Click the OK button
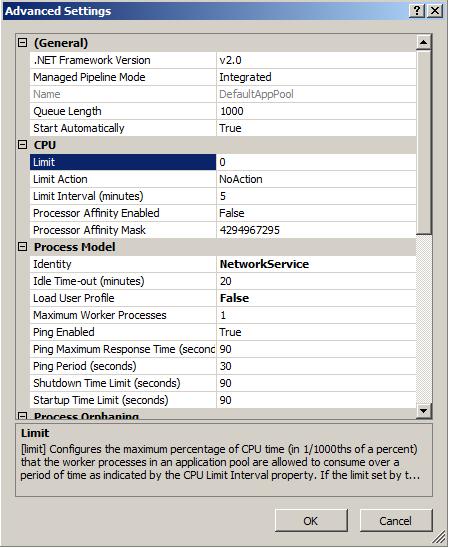This screenshot has height=548, width=449. click(x=311, y=521)
